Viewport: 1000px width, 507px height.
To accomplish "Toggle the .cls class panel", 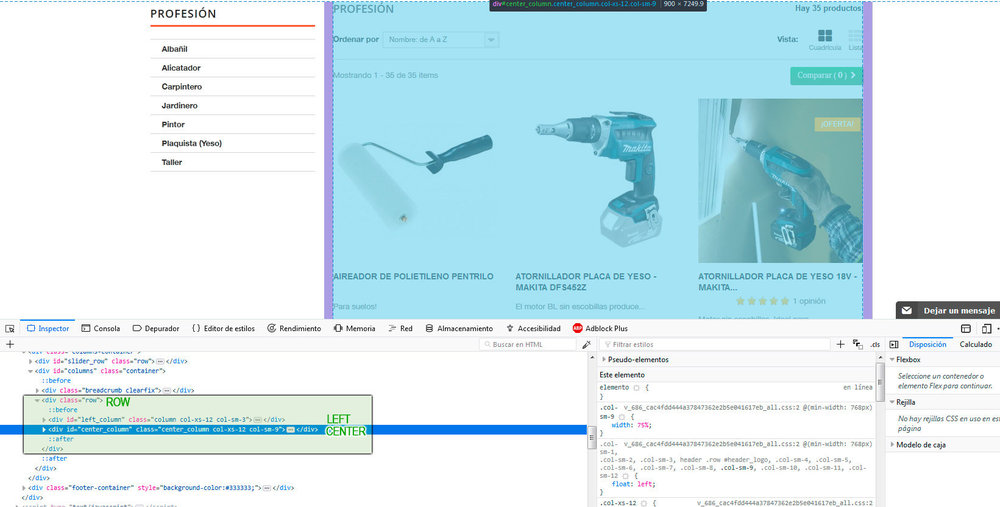I will tap(875, 344).
